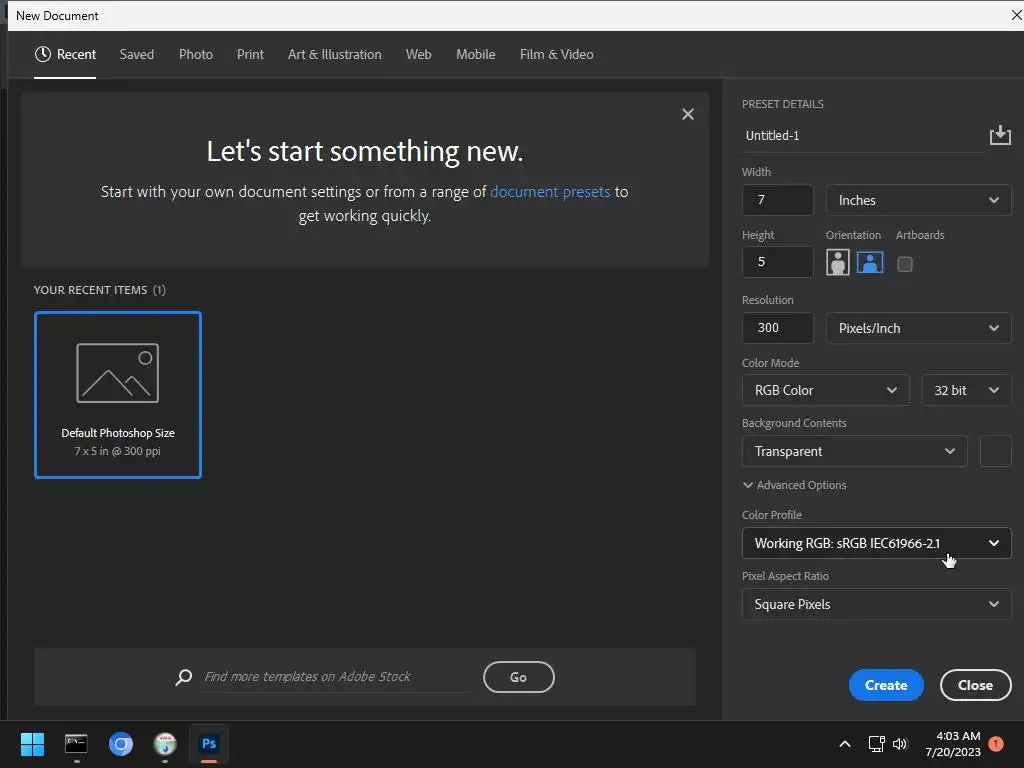Switch to the Print tab
Viewport: 1024px width, 768px height.
250,54
